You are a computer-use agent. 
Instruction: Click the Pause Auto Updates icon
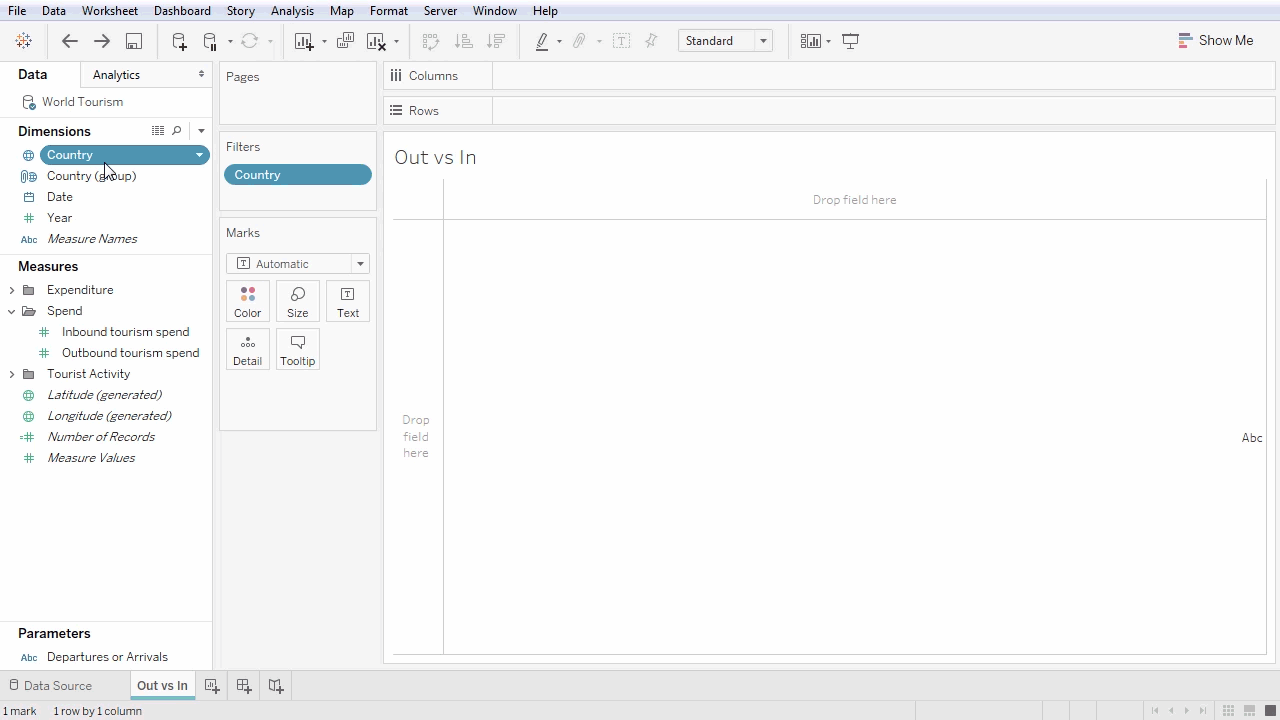coord(210,41)
